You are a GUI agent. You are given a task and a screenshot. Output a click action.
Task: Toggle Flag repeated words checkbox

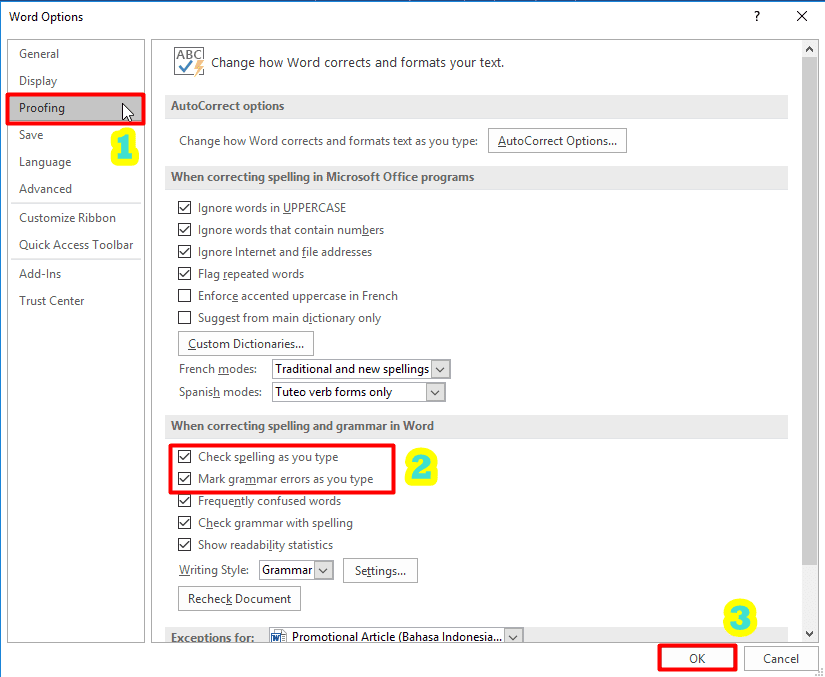(x=184, y=274)
